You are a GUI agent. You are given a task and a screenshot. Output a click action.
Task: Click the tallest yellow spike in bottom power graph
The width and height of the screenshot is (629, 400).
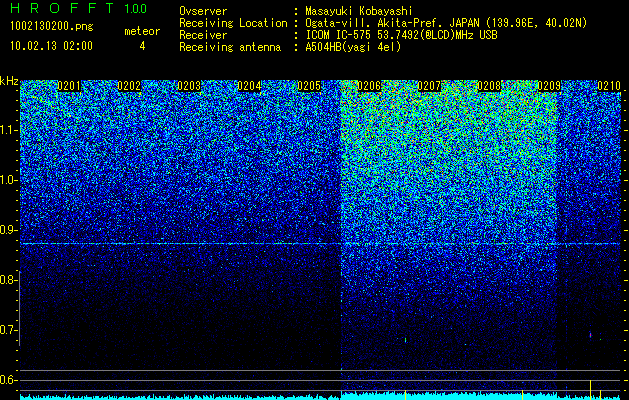pos(590,390)
